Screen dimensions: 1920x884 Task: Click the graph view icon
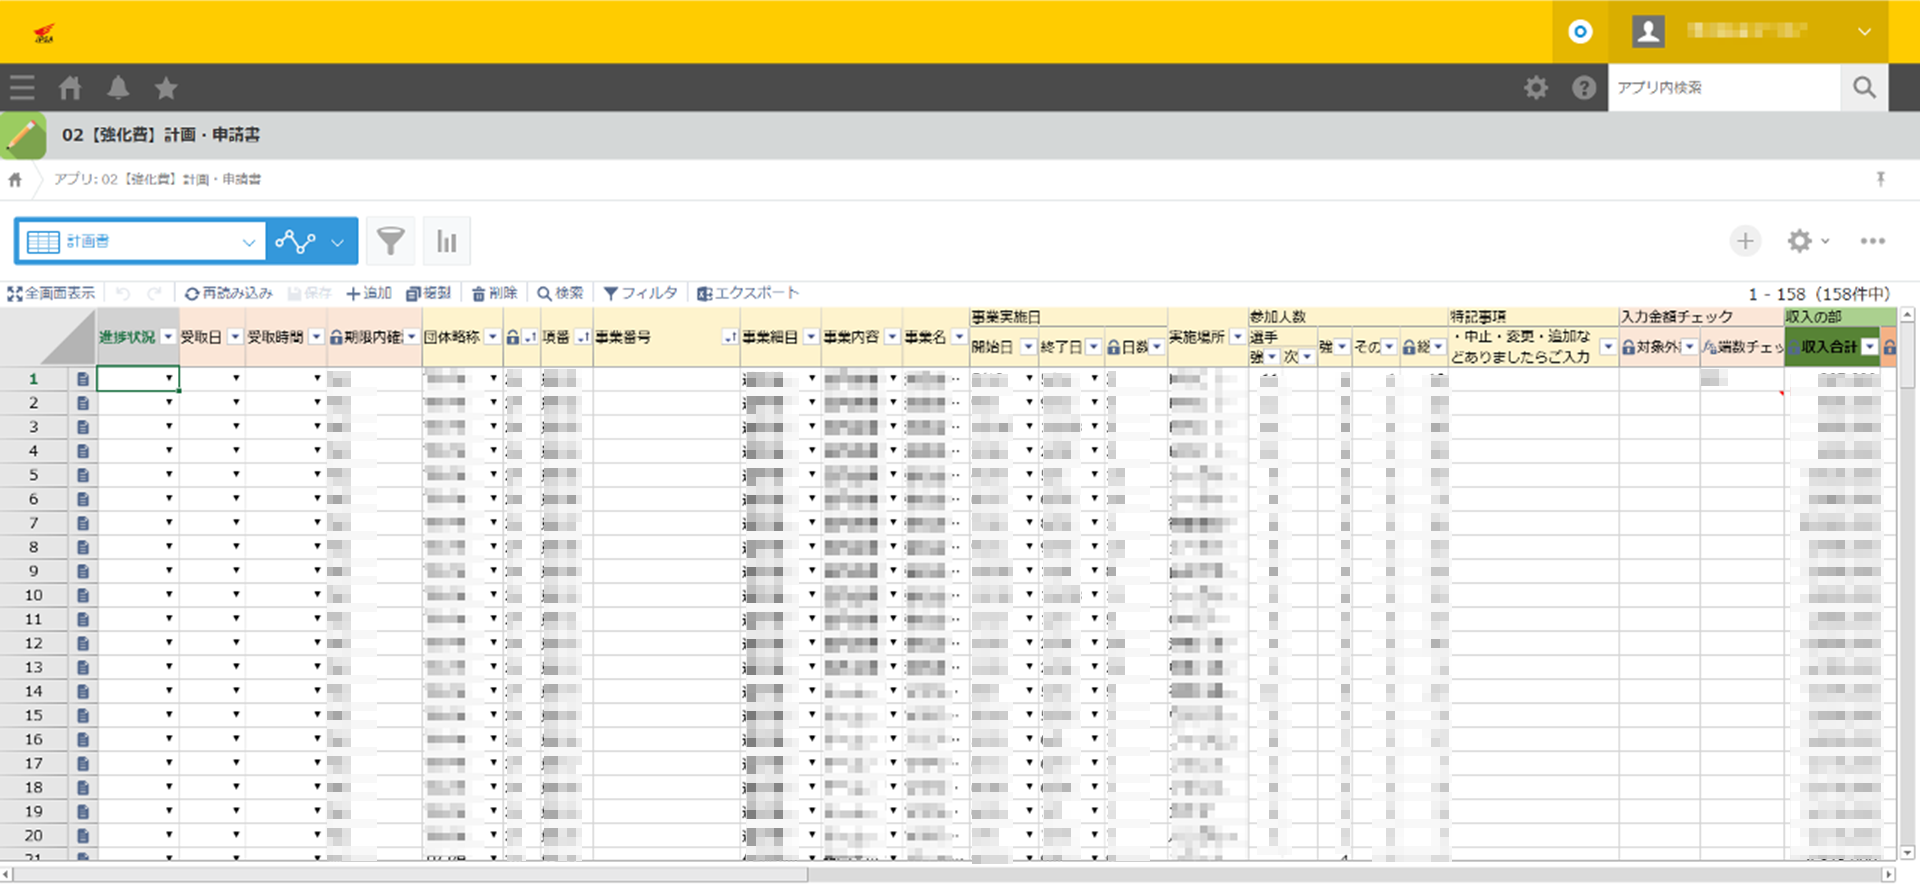[296, 241]
